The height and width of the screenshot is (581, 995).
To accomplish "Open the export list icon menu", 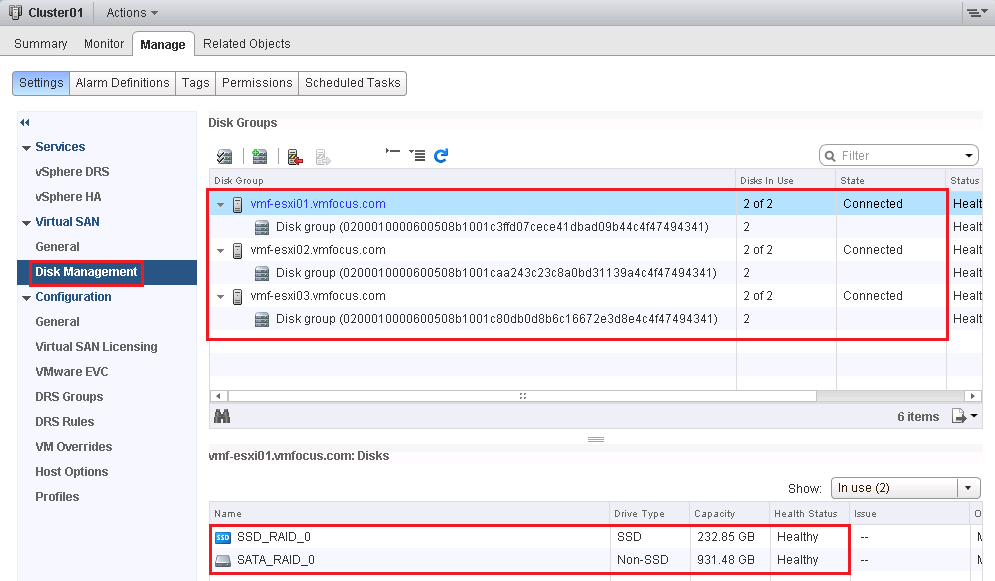I will pyautogui.click(x=964, y=416).
